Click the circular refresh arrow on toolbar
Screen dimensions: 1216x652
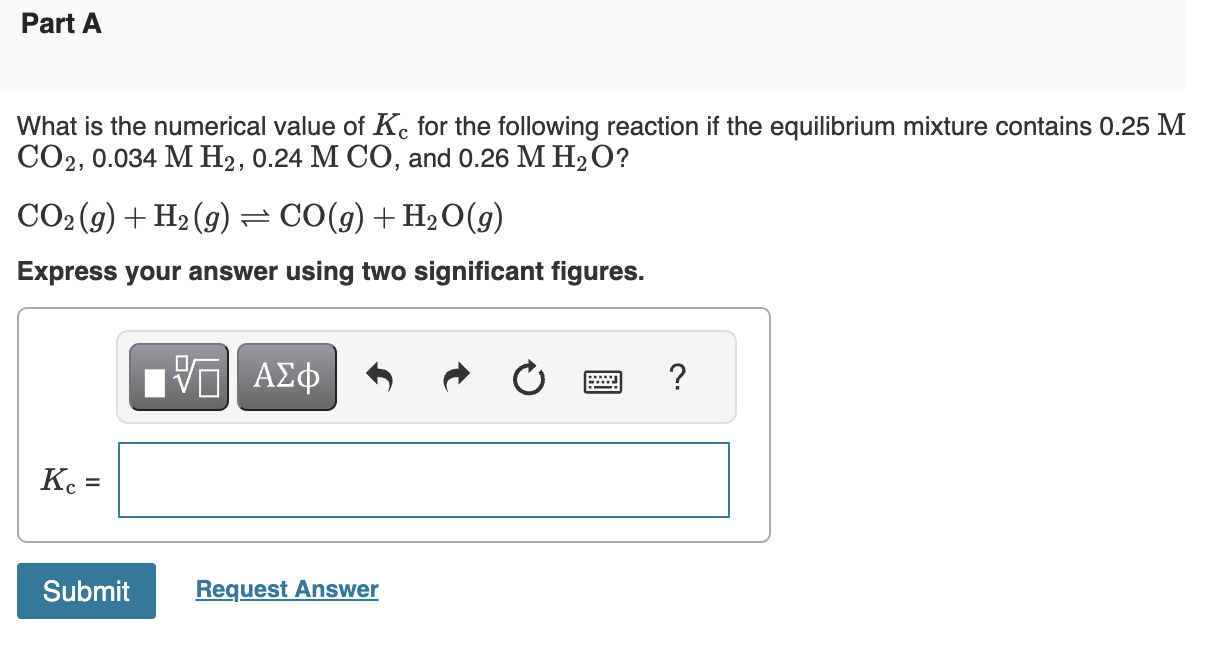(x=529, y=378)
